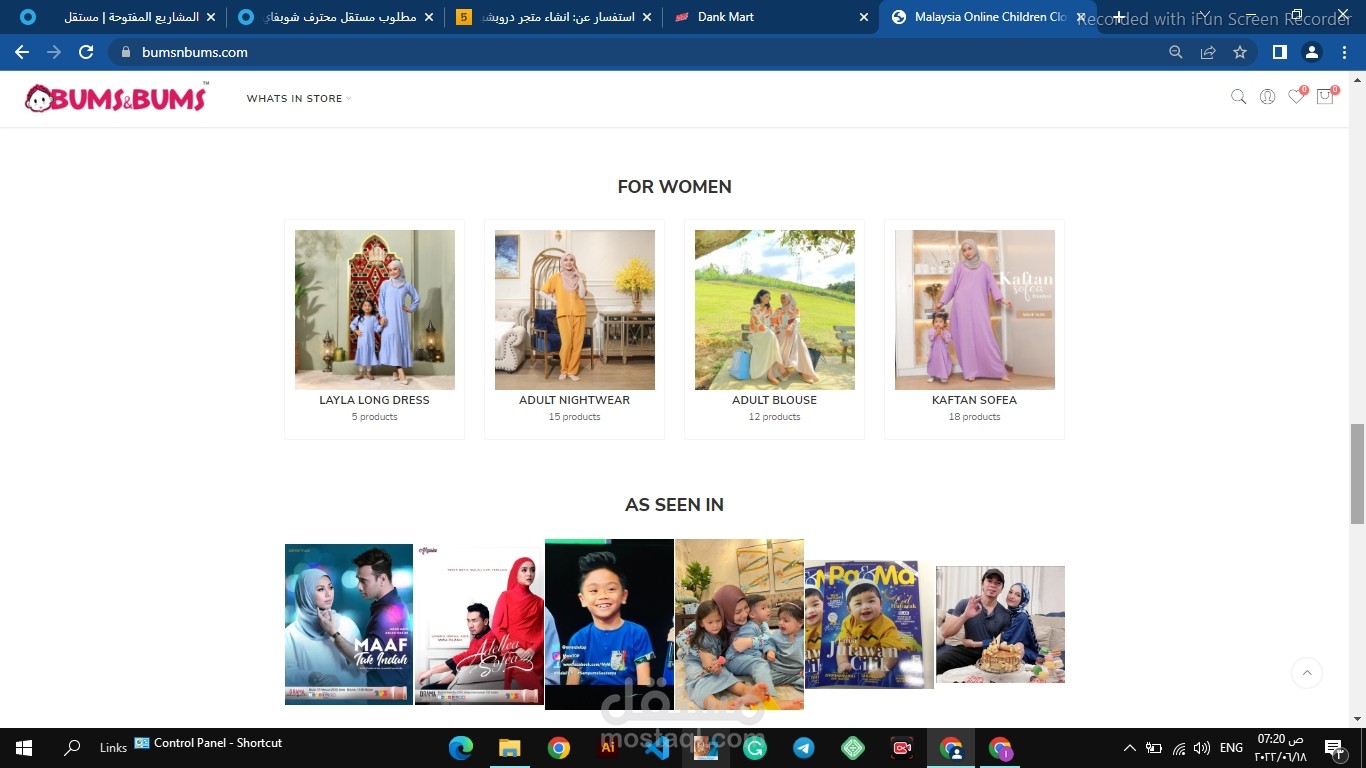Bookmark this page with star icon
The image size is (1366, 768).
pos(1240,52)
